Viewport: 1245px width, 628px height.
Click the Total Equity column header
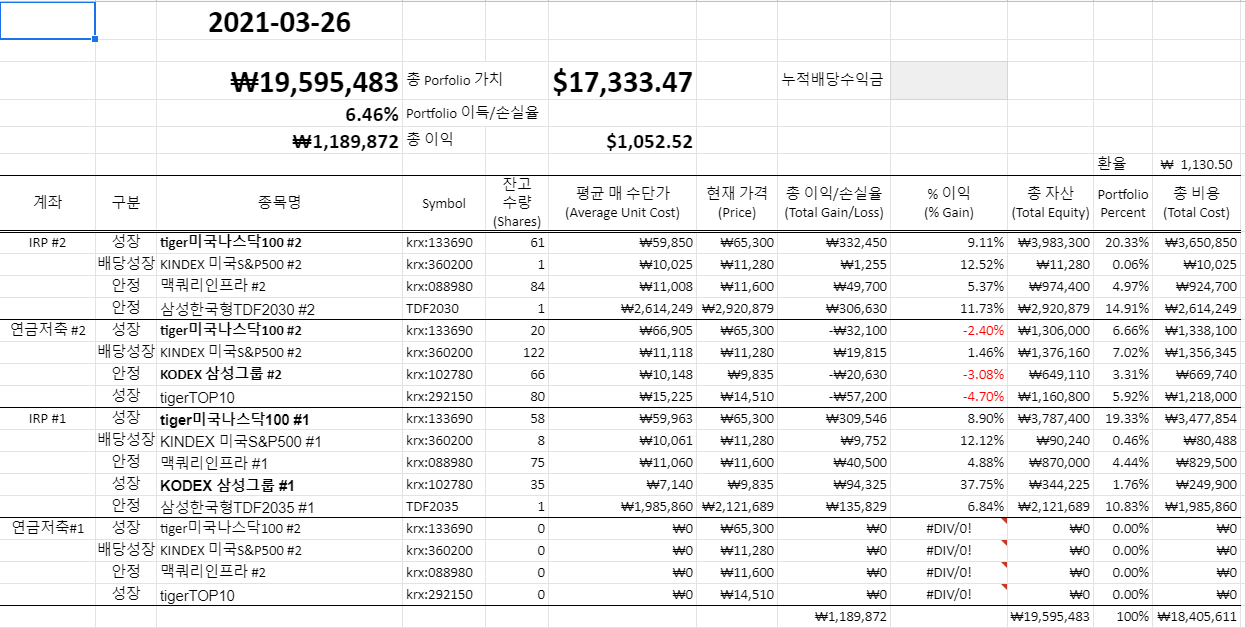pos(1050,203)
